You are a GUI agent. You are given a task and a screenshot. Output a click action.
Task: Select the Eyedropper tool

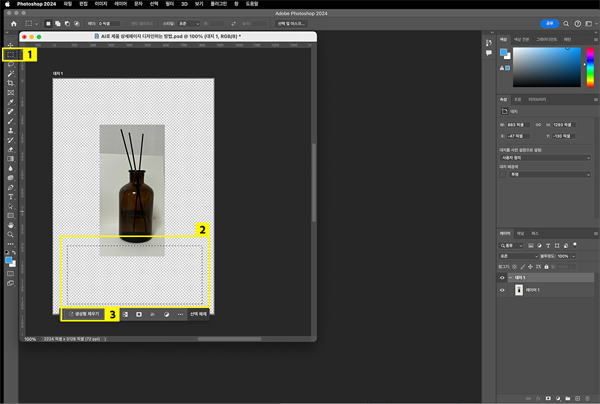pos(10,101)
